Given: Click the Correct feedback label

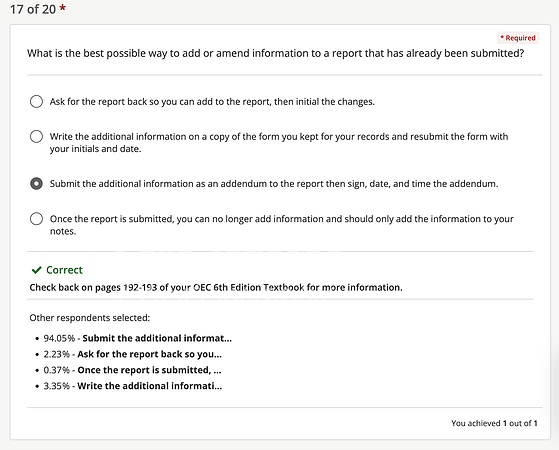Looking at the screenshot, I should pyautogui.click(x=65, y=270).
